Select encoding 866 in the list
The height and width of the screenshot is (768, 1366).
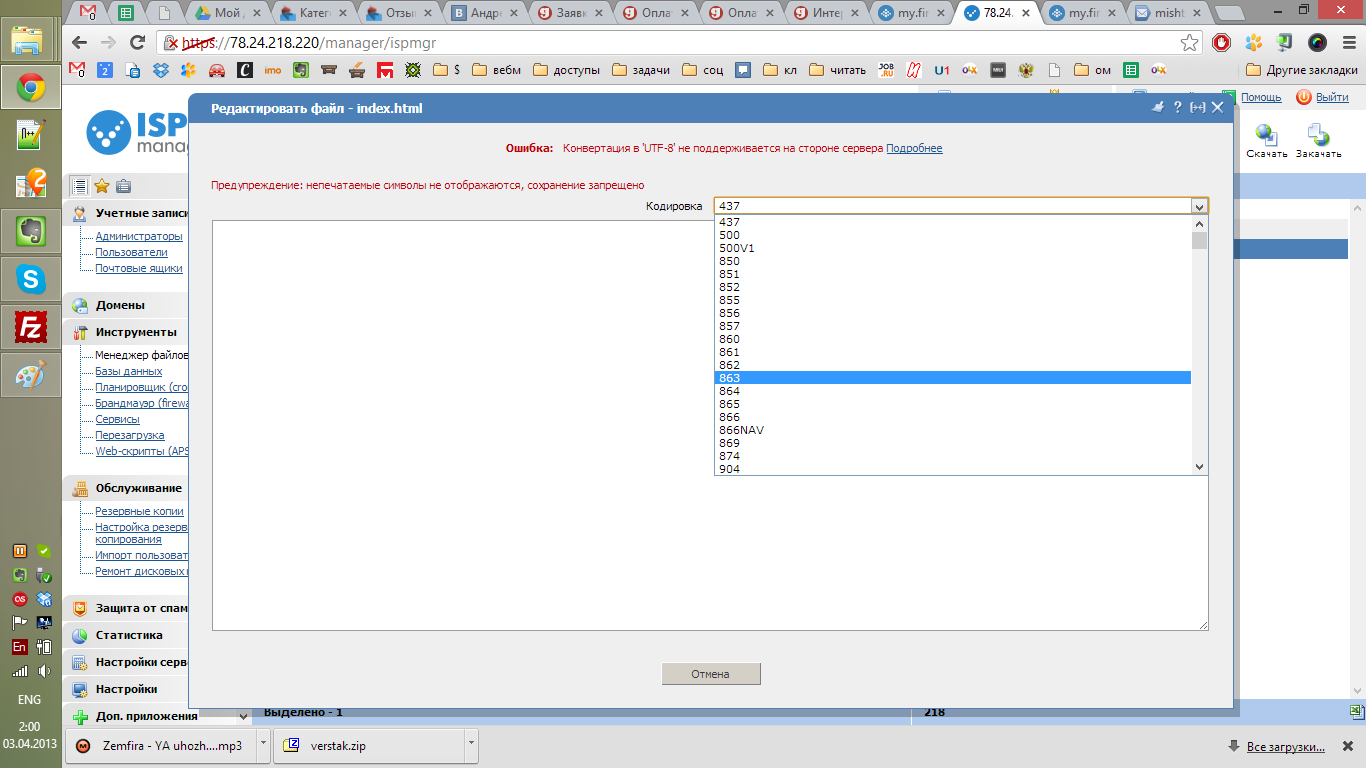coord(729,417)
